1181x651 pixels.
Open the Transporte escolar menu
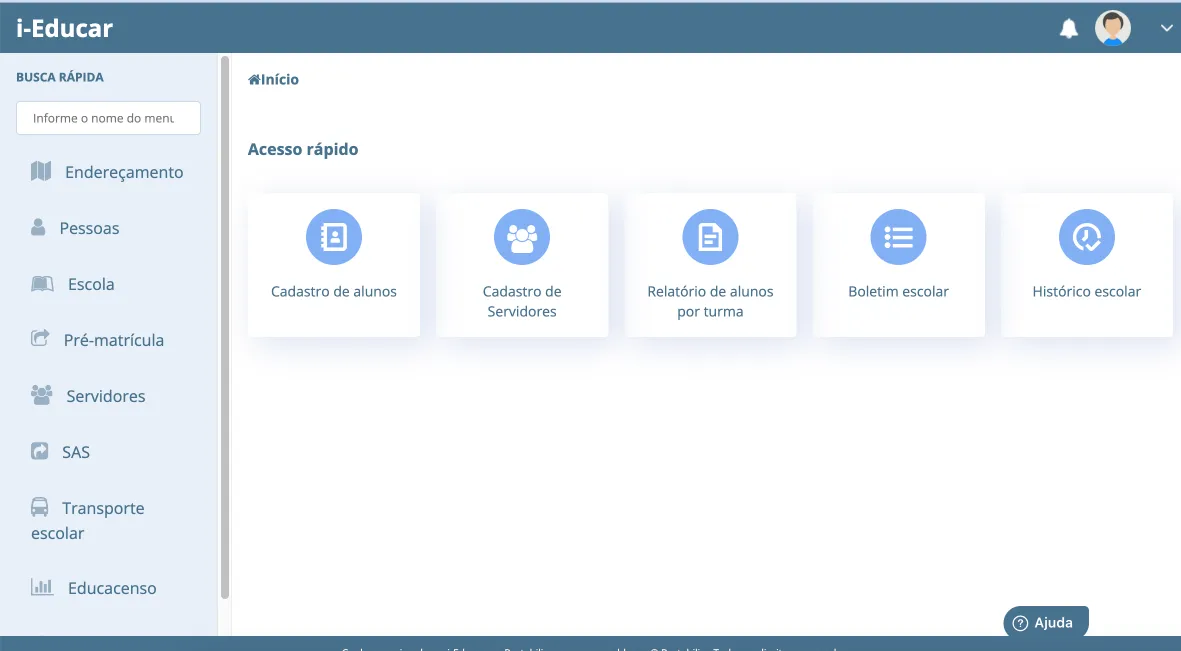pyautogui.click(x=87, y=521)
